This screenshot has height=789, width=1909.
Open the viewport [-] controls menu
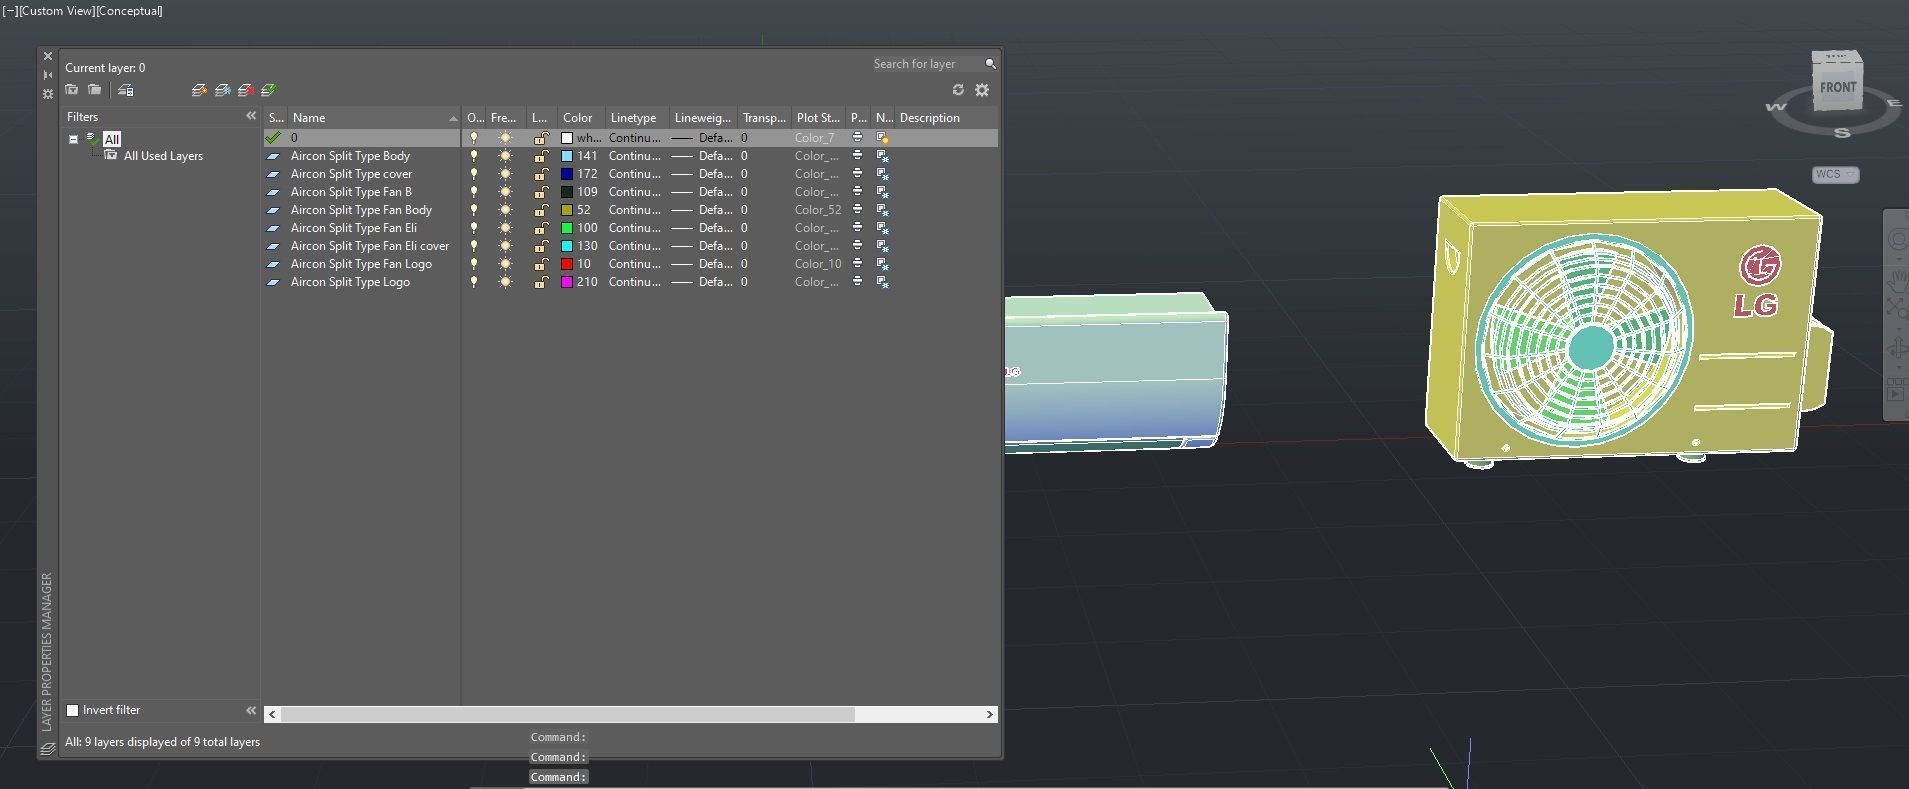(x=9, y=11)
